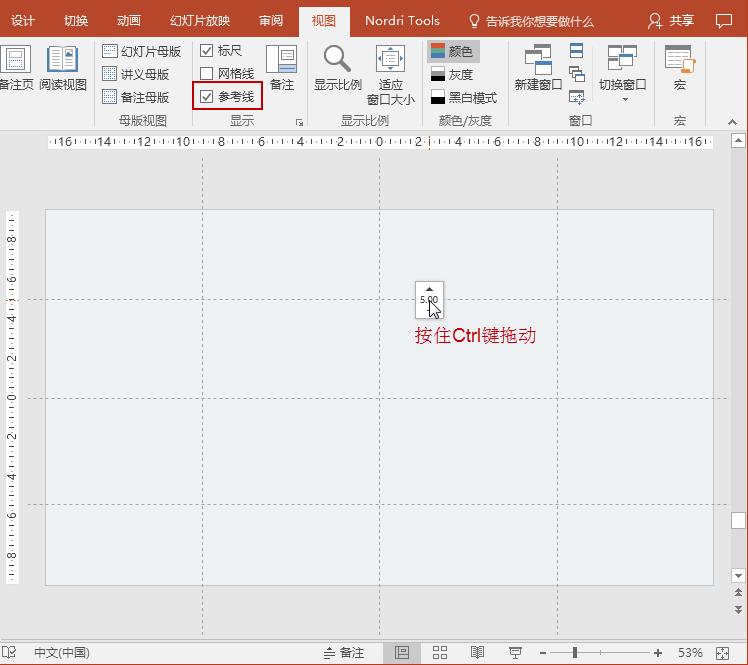Uncheck the Ruler (标尺) checkbox
The height and width of the screenshot is (665, 748).
207,51
